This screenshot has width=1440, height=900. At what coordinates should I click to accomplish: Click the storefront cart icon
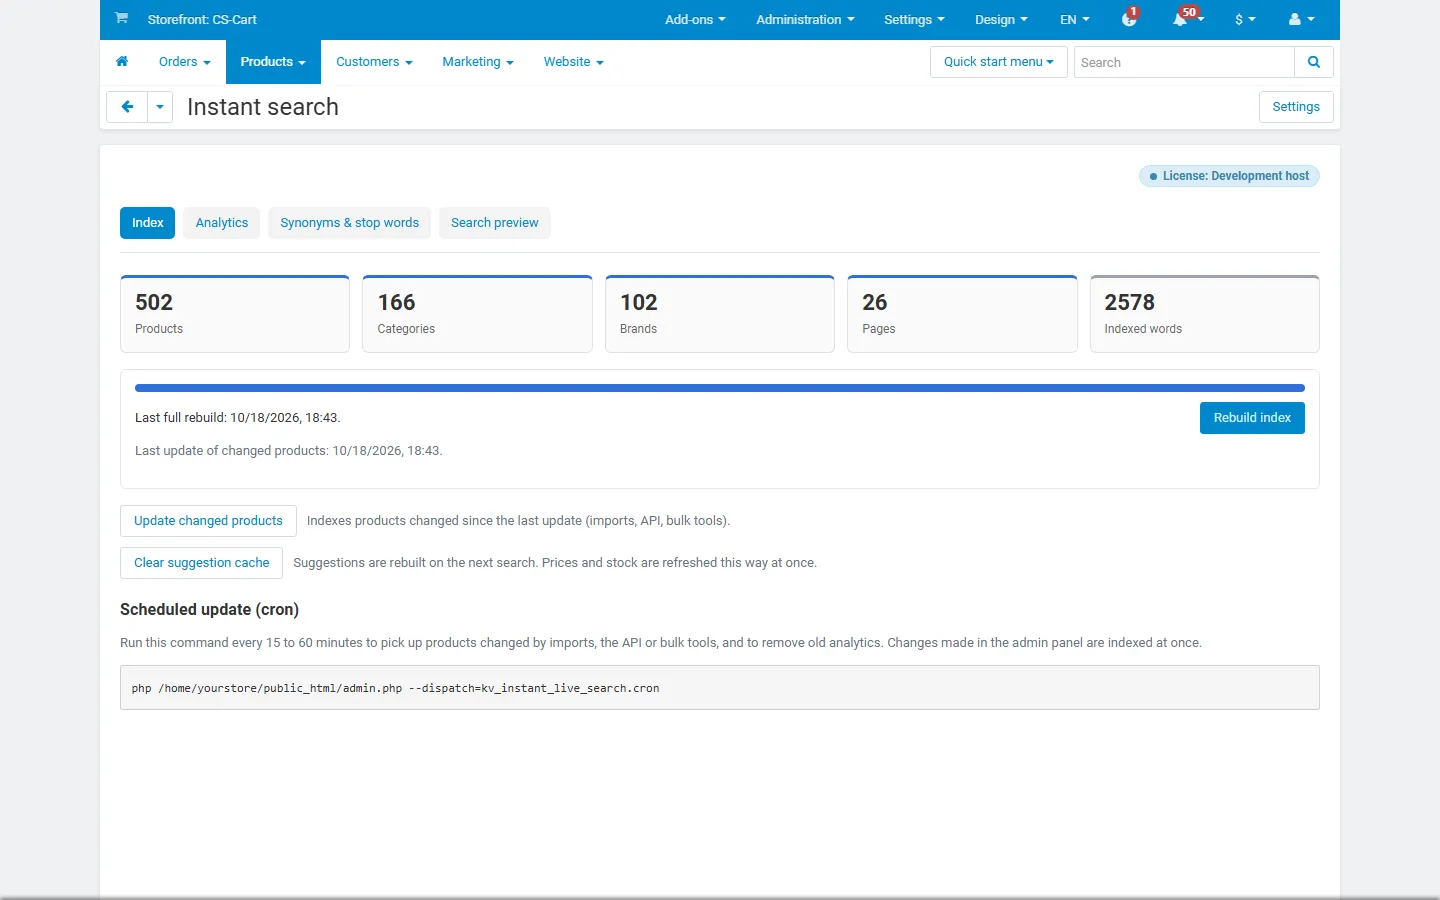coord(121,18)
